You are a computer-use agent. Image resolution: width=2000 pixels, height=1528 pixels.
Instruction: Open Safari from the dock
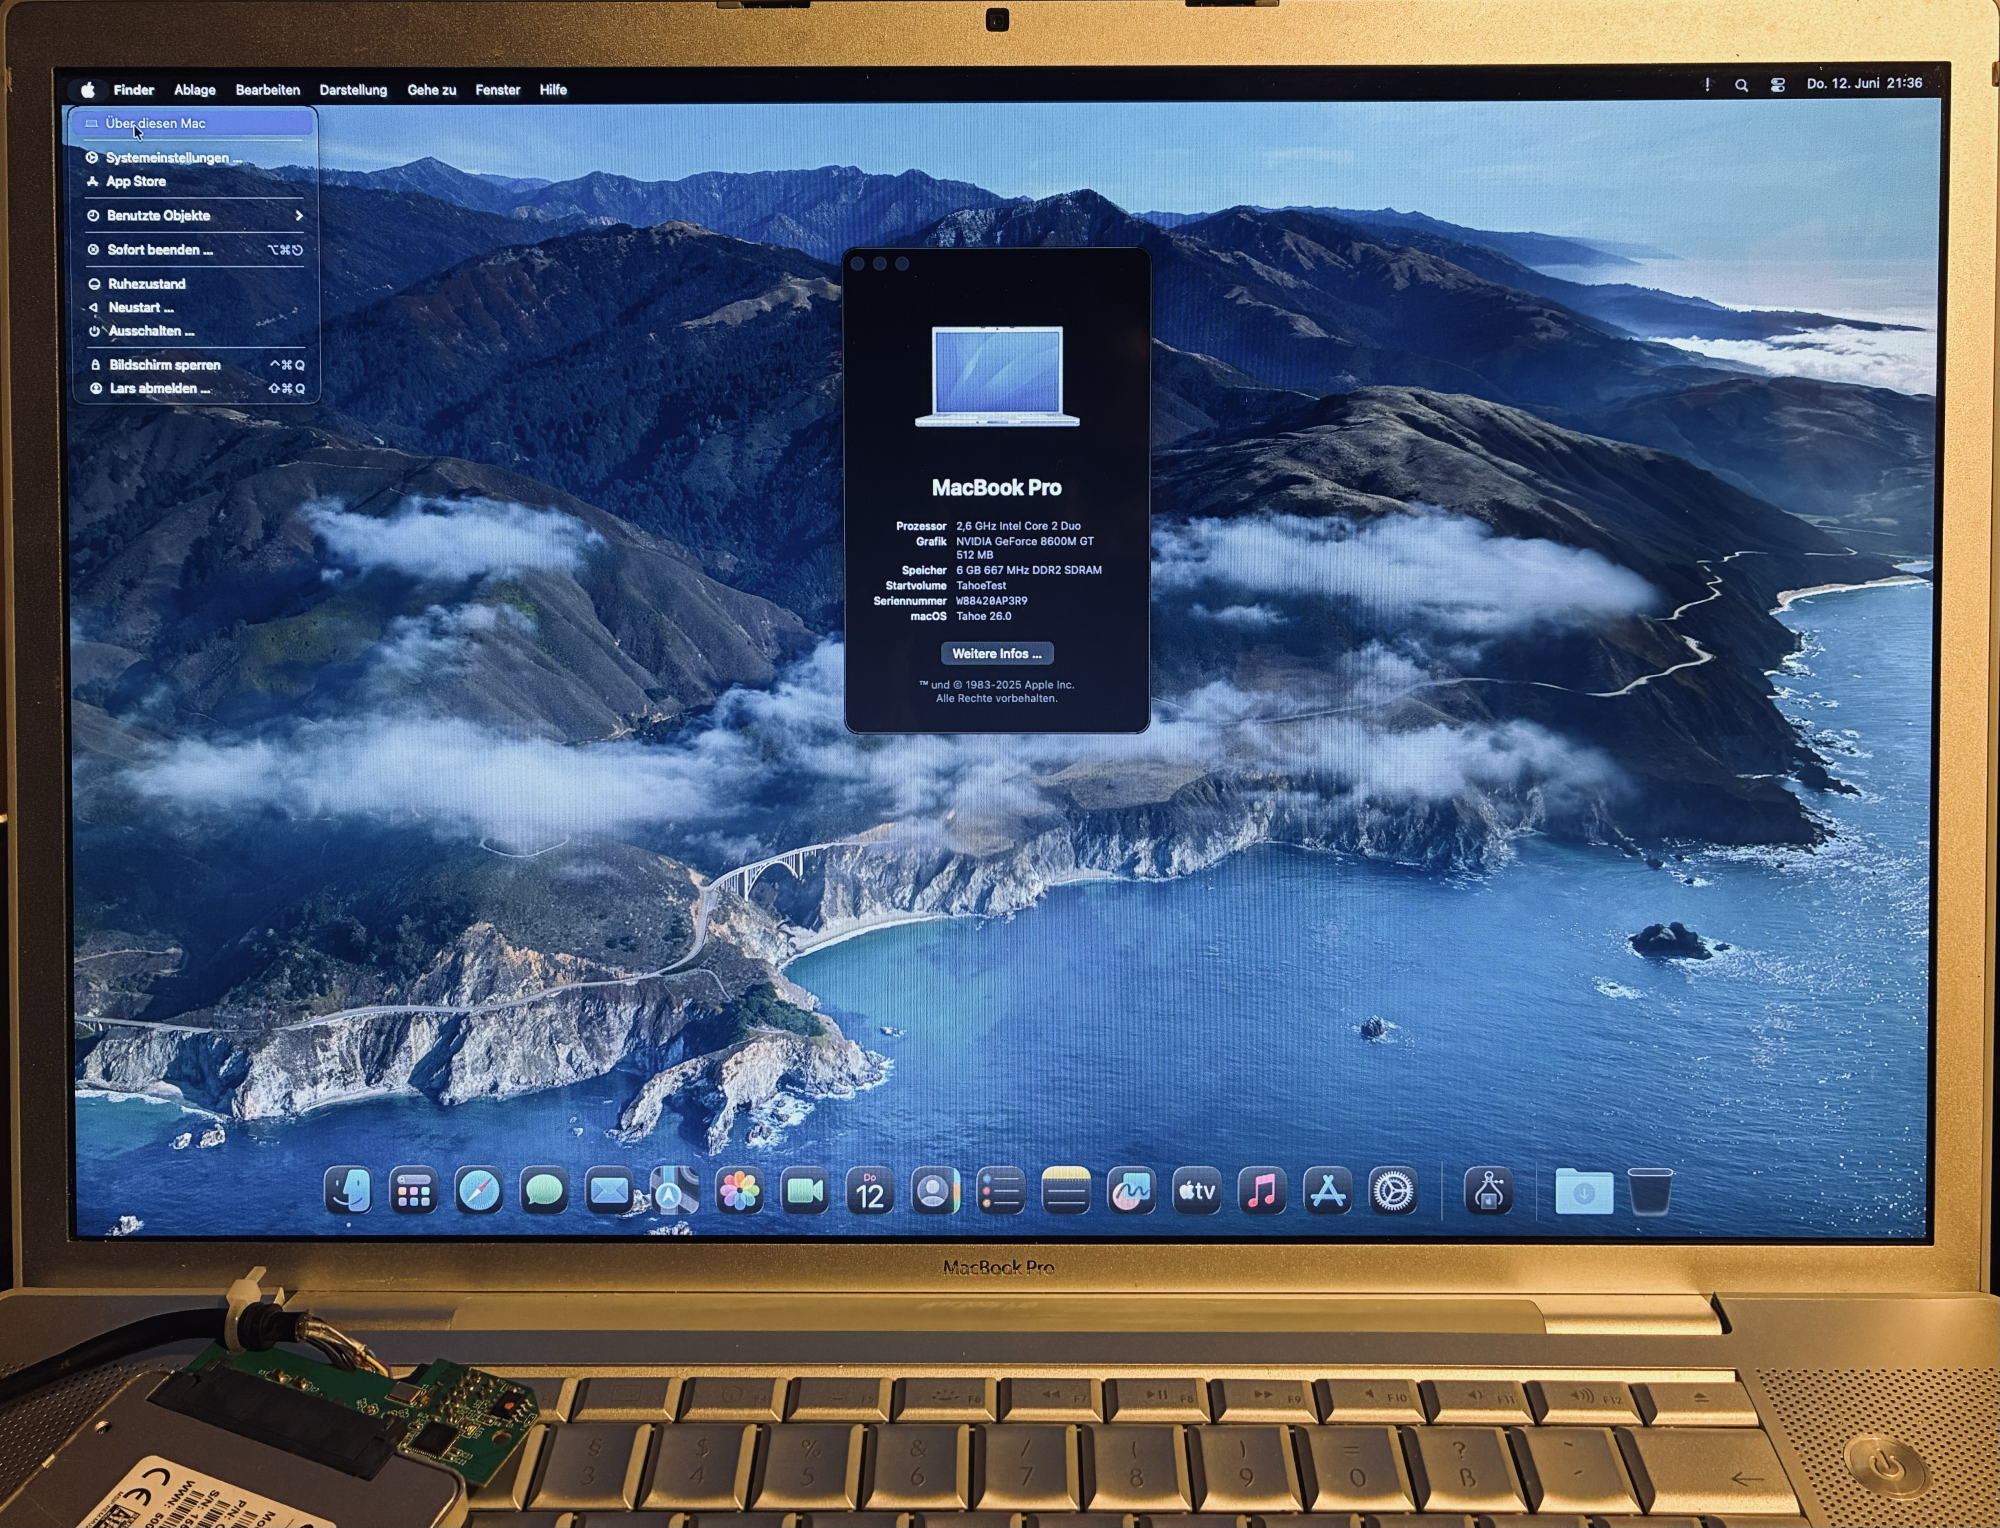point(479,1191)
